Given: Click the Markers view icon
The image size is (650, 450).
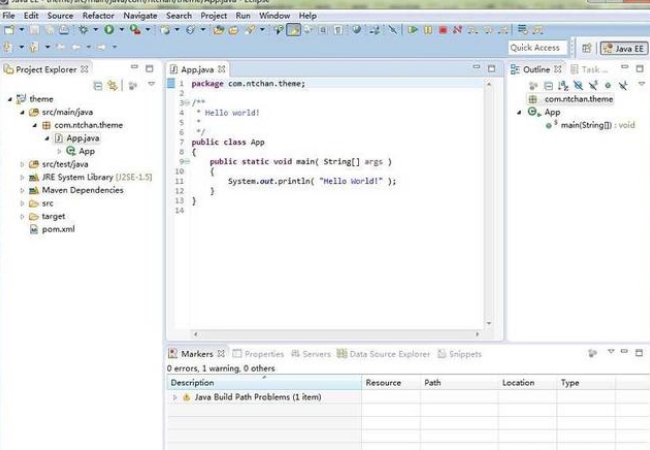Looking at the screenshot, I should coord(173,354).
